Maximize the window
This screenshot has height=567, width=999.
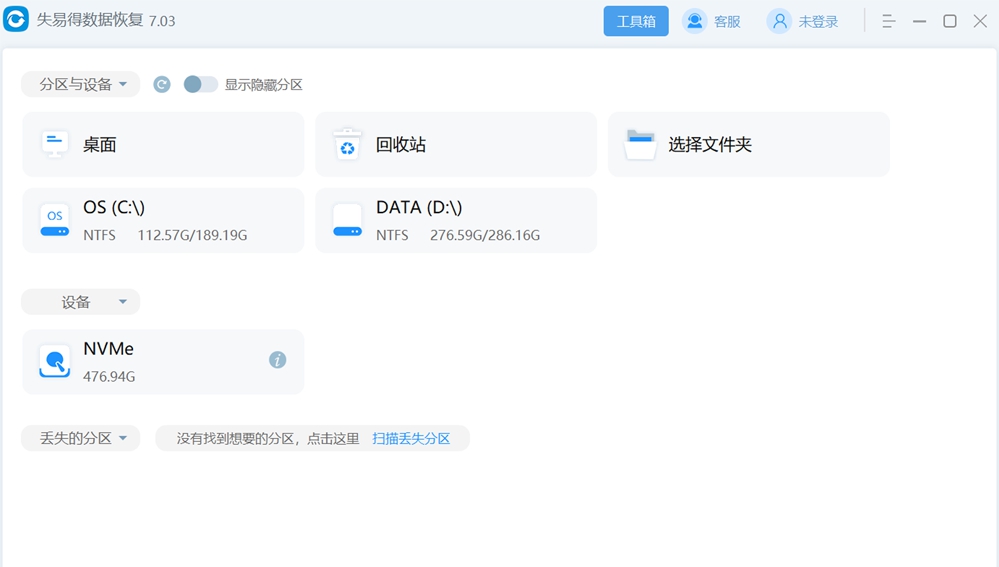pyautogui.click(x=950, y=21)
